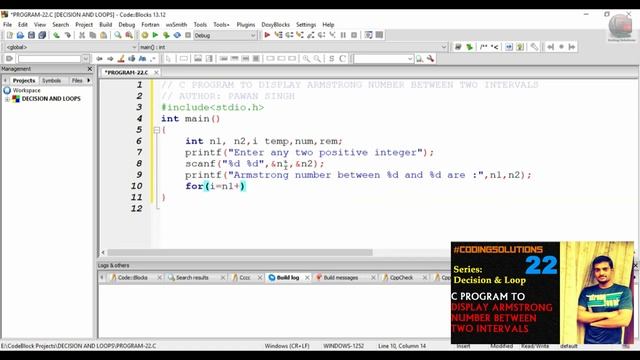Click the Stop debugger icon
This screenshot has height=360, width=640.
354,36
